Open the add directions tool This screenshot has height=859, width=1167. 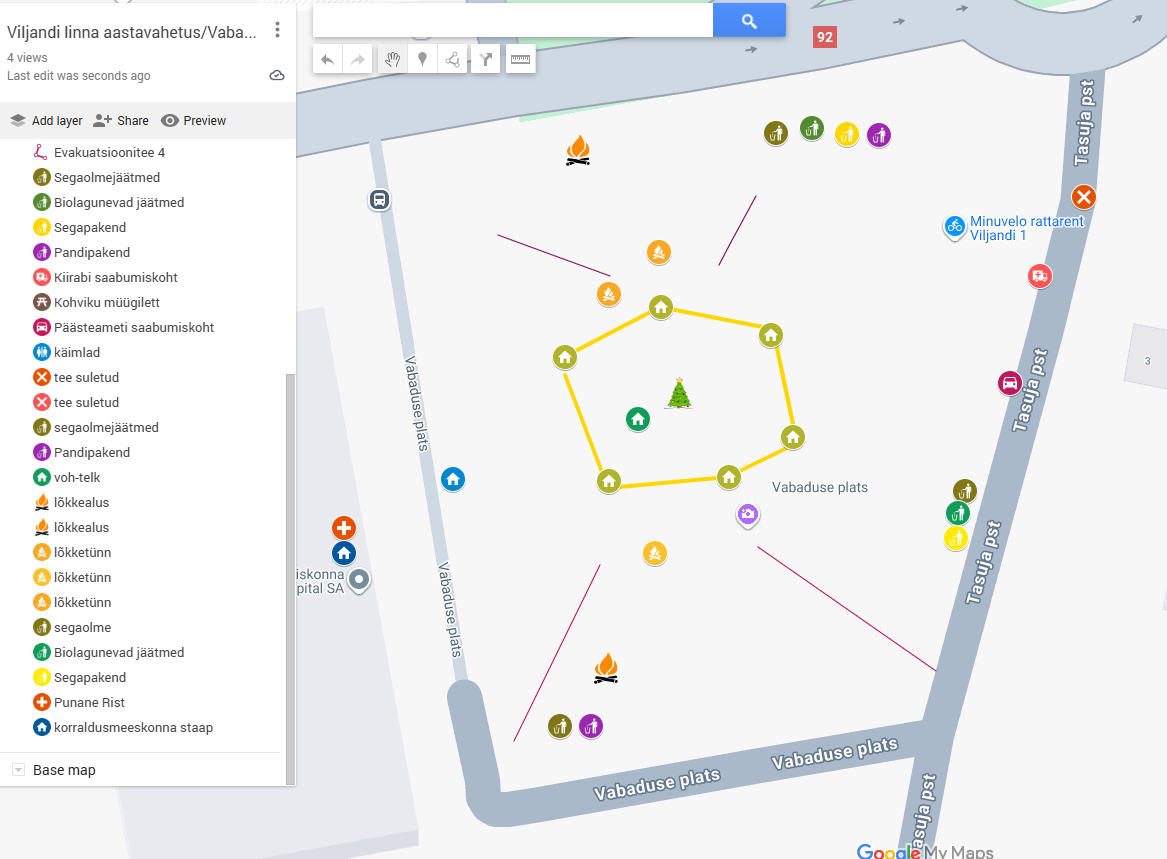pyautogui.click(x=485, y=59)
